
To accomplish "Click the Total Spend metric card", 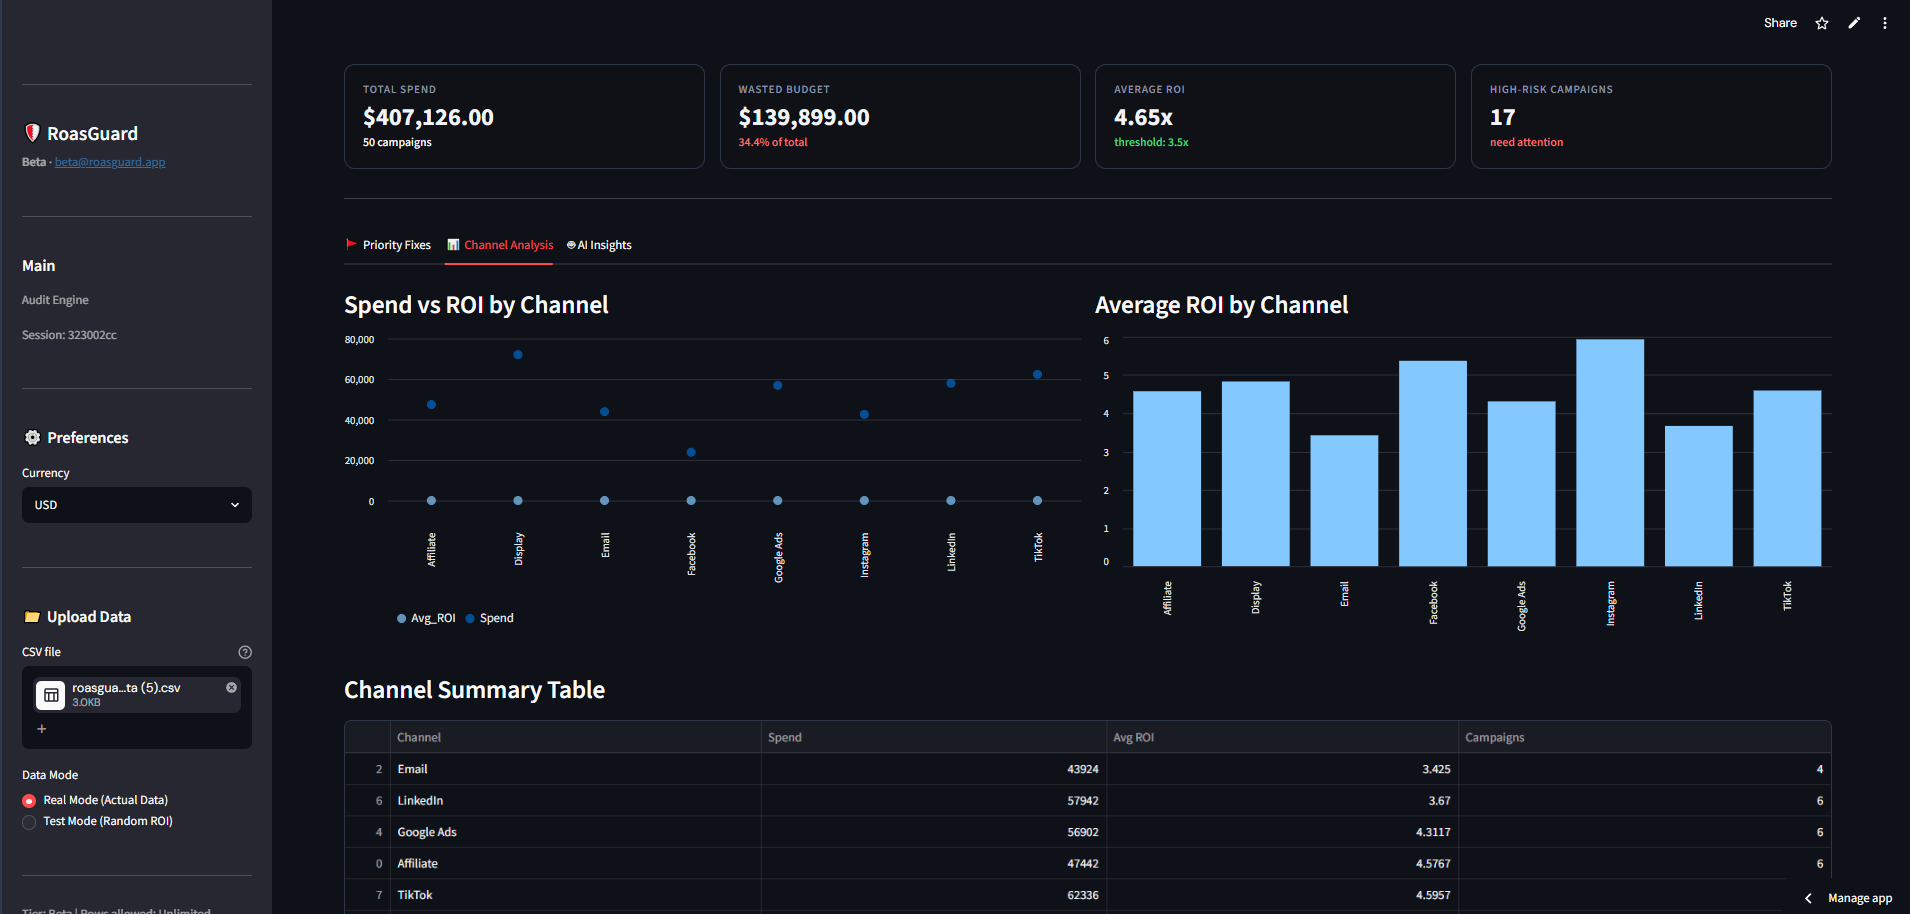I will tap(524, 117).
